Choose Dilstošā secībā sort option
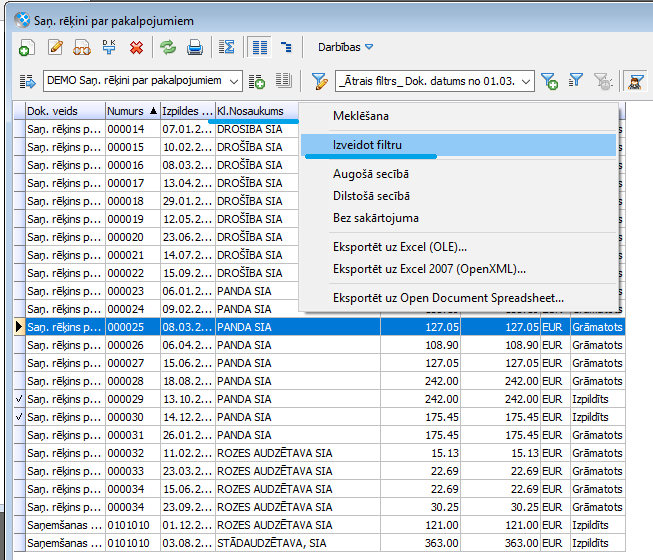 370,196
